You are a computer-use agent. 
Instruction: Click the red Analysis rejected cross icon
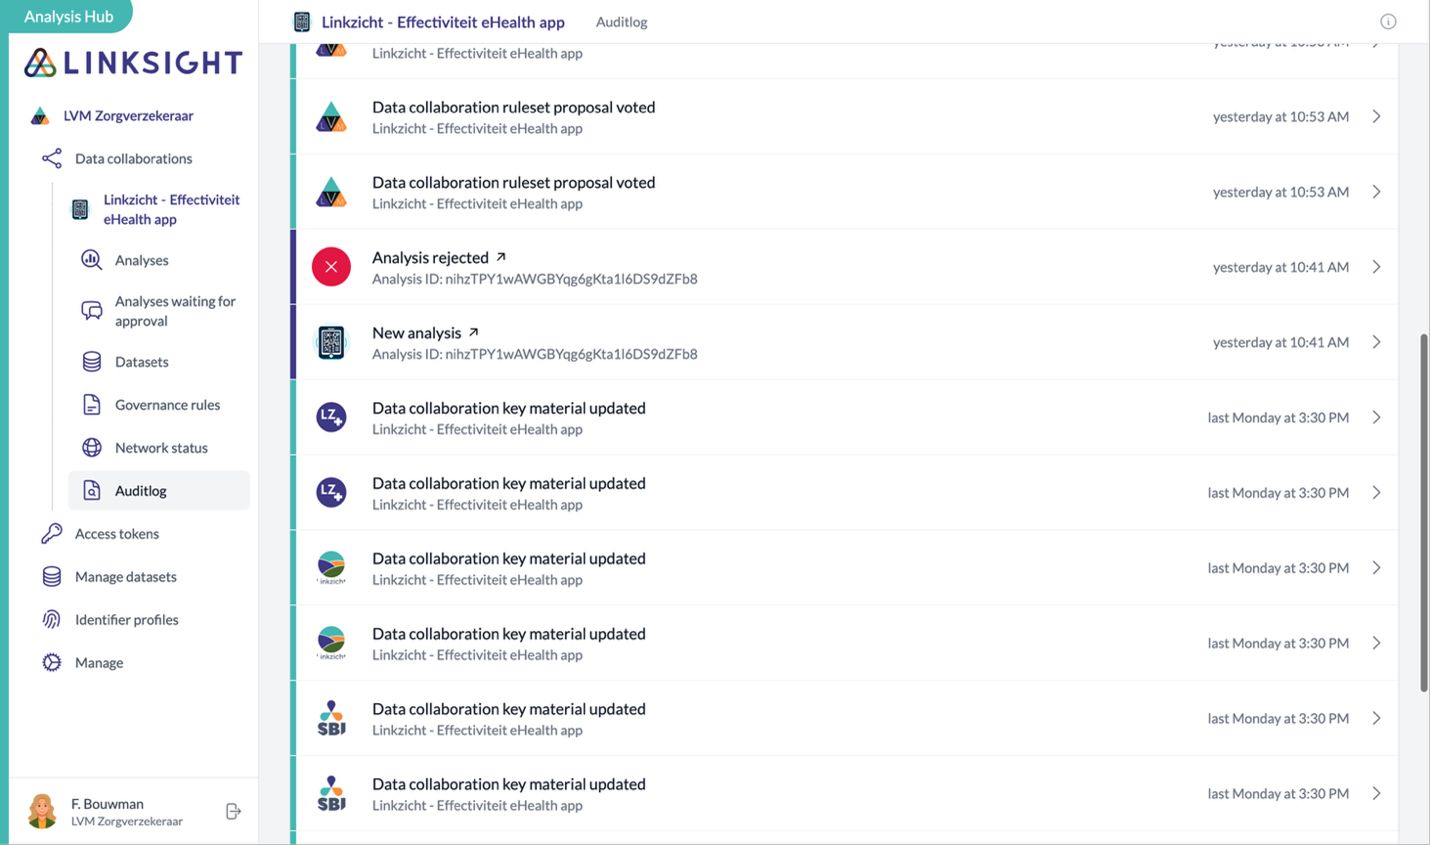[x=331, y=267]
